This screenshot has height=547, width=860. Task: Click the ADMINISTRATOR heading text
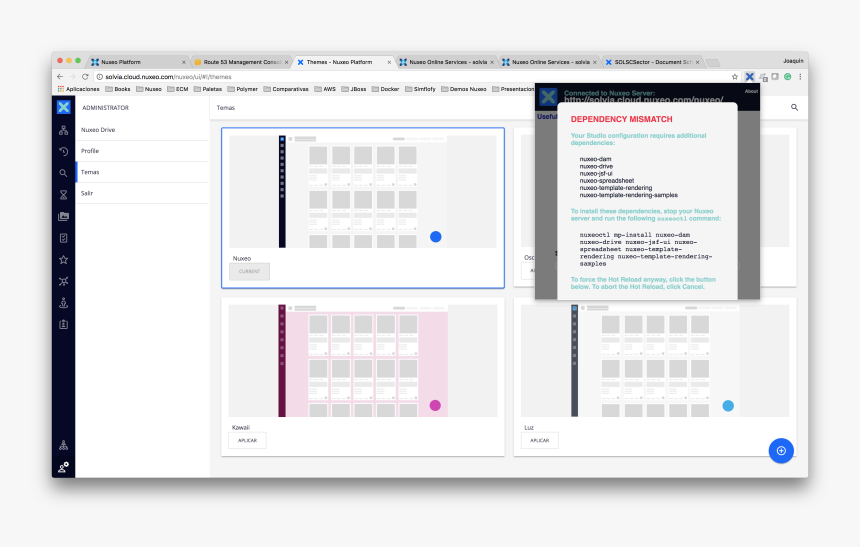105,108
